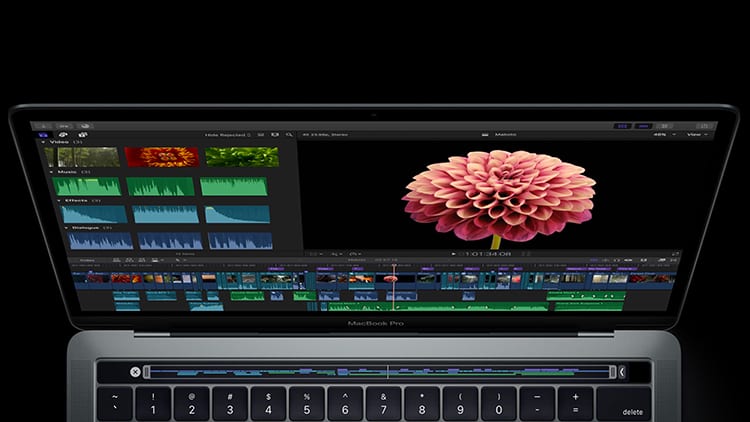The height and width of the screenshot is (422, 750).
Task: Click the Import Media toolbar button
Action: (44, 126)
